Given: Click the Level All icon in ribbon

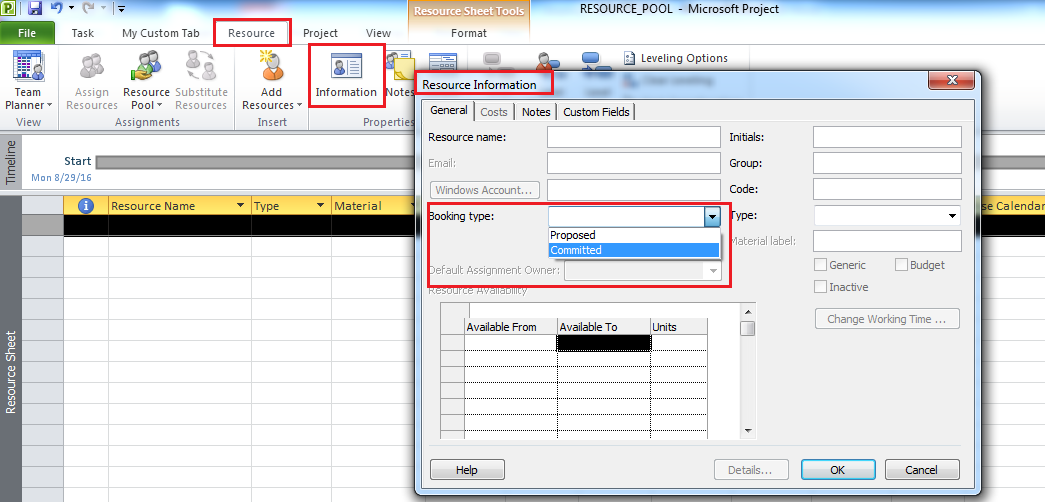Looking at the screenshot, I should (596, 63).
